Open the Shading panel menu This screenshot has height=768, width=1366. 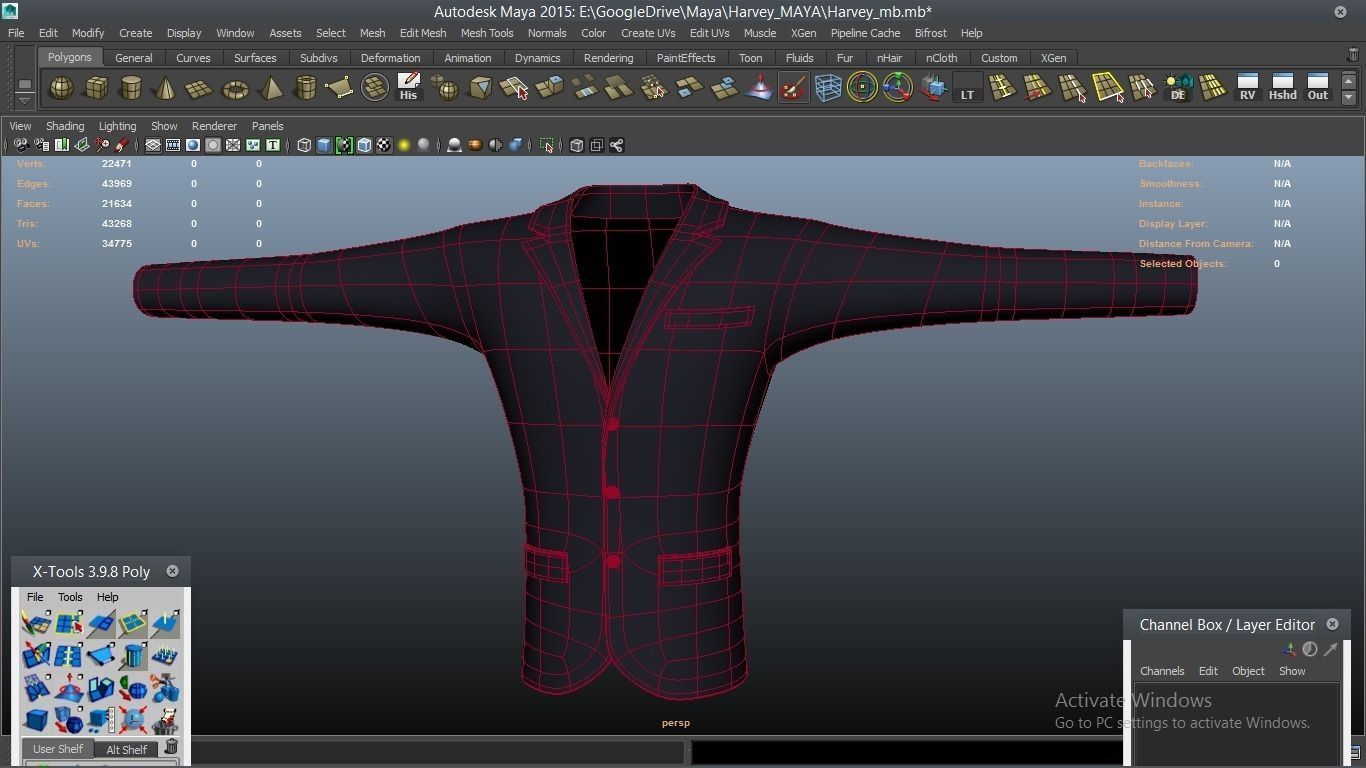coord(65,126)
